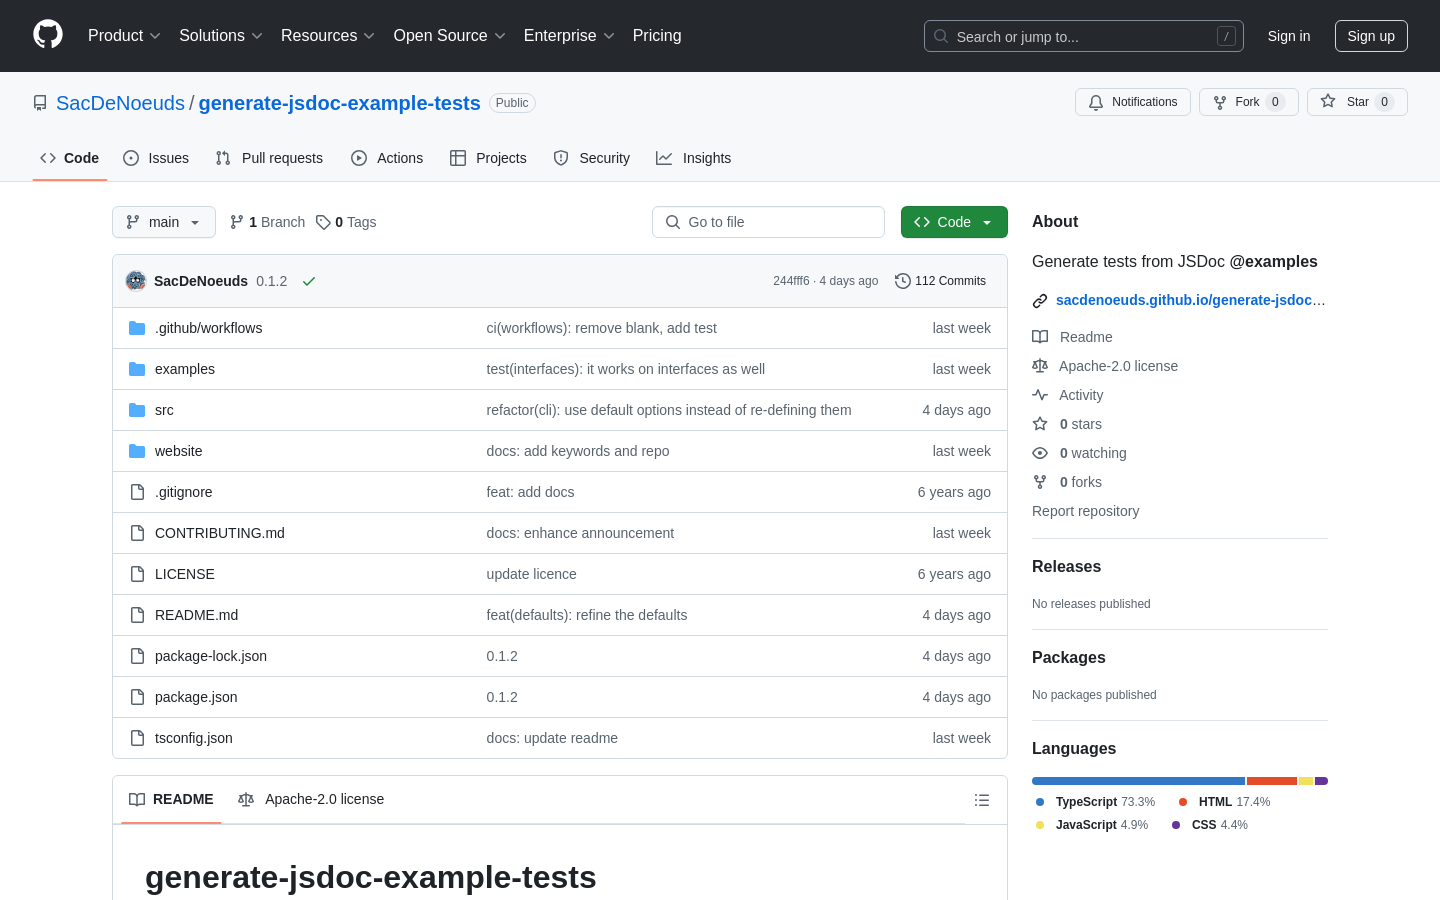Image resolution: width=1440 pixels, height=900 pixels.
Task: Open the 112 Commits history
Action: coord(940,281)
